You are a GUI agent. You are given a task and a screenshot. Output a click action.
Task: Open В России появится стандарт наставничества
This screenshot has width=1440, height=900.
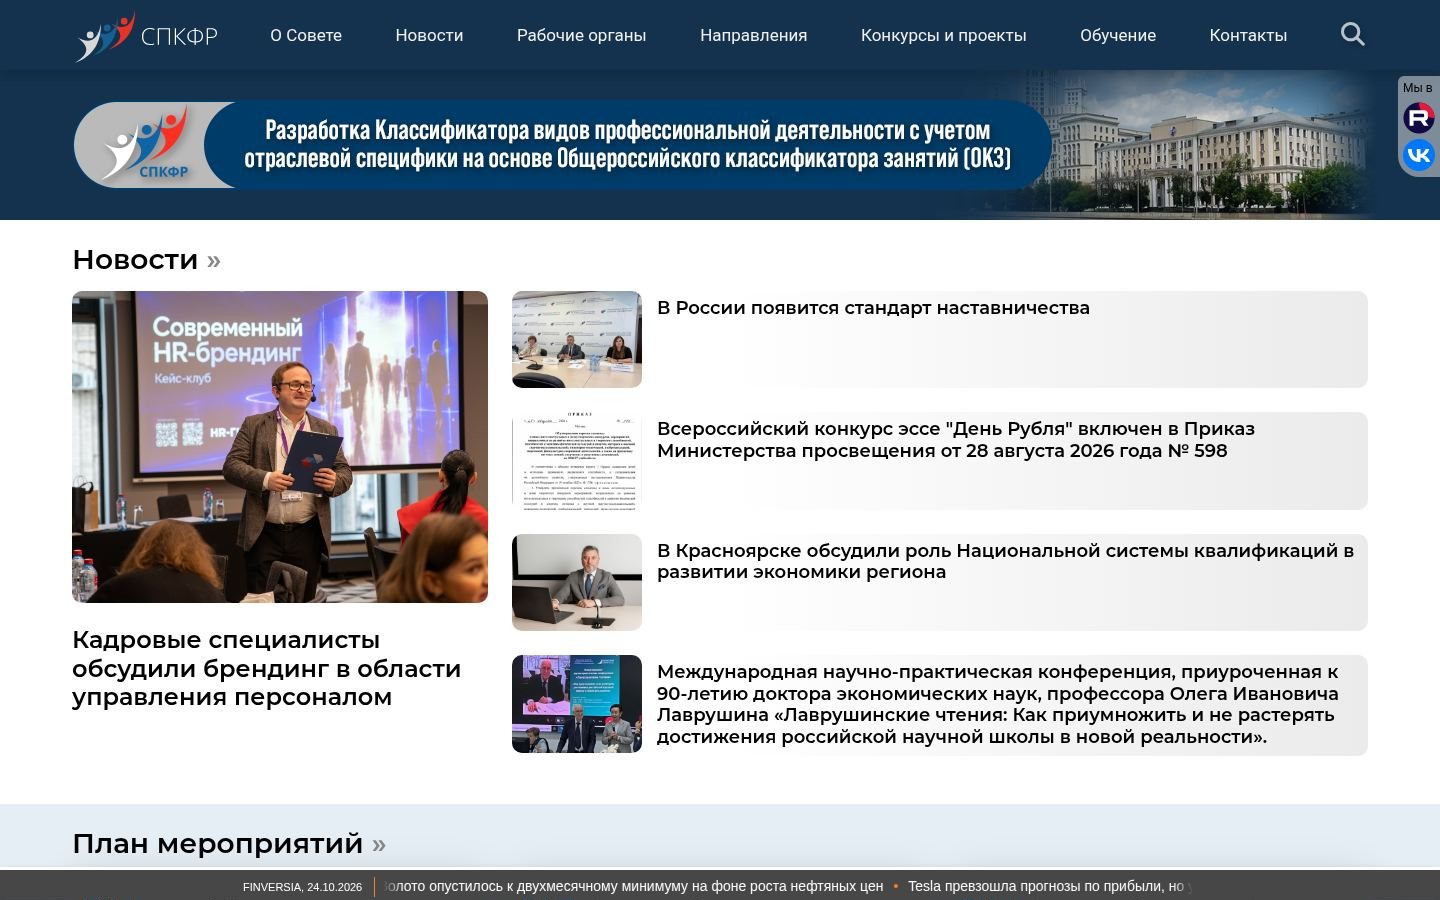[x=873, y=308]
